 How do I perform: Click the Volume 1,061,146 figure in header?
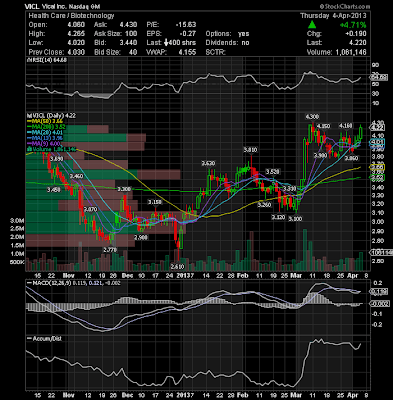(350, 52)
